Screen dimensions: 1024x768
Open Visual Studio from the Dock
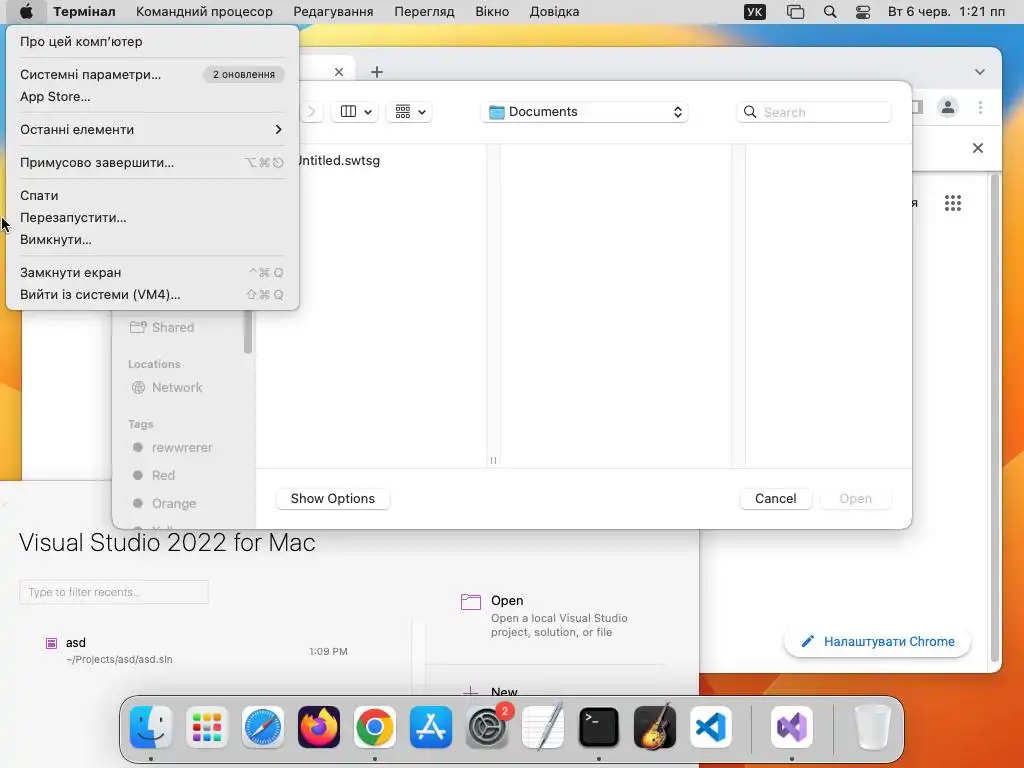792,727
